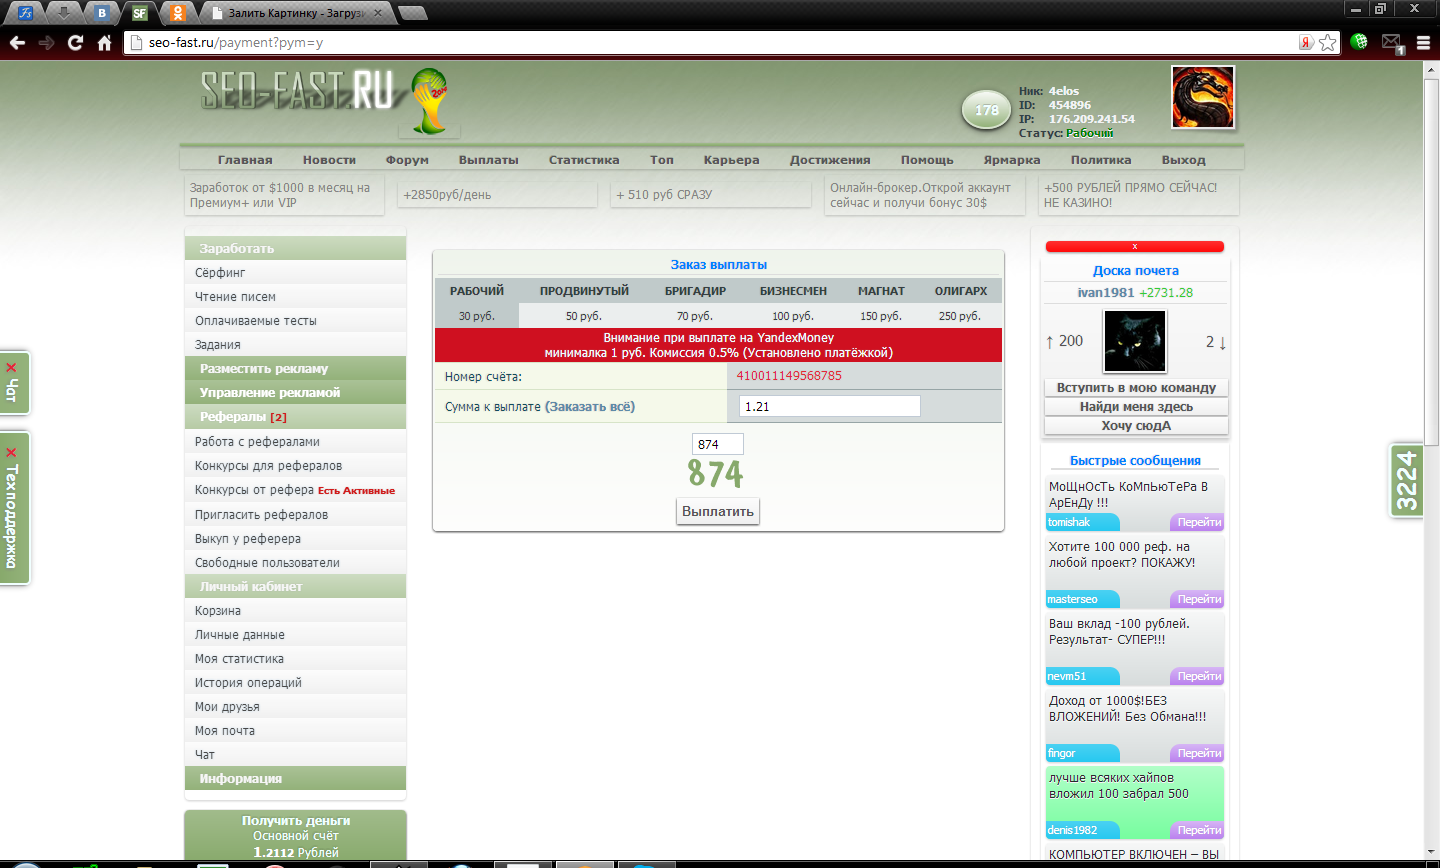Click 'Вступить в мою команду' button

(1136, 388)
